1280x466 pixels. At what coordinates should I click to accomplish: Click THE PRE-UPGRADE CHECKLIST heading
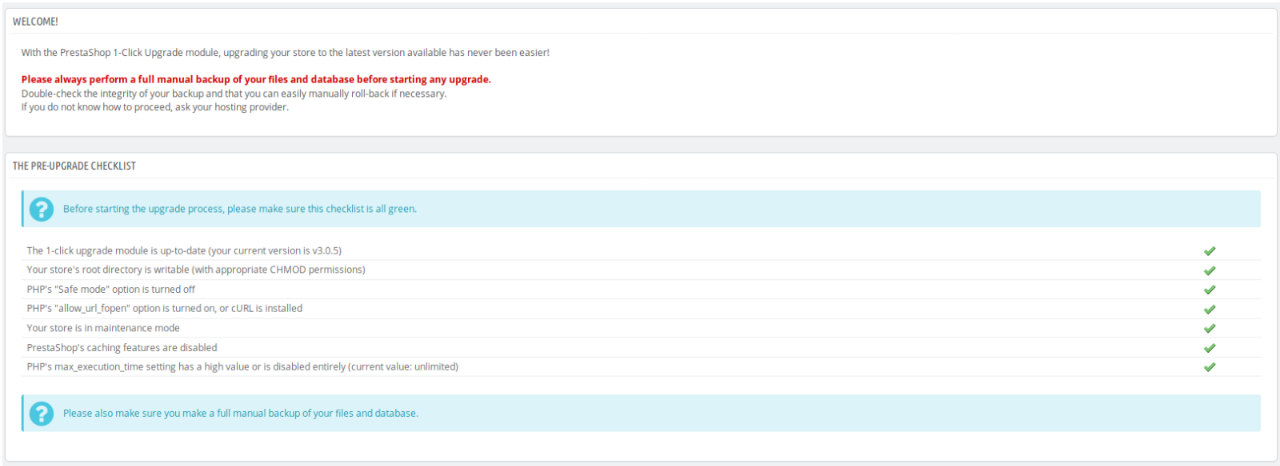point(74,165)
